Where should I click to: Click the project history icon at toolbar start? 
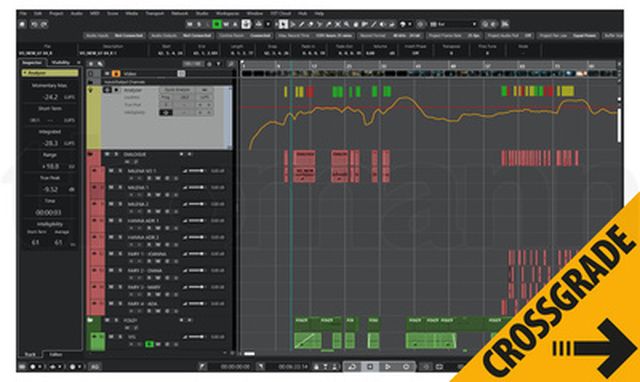click(x=22, y=24)
